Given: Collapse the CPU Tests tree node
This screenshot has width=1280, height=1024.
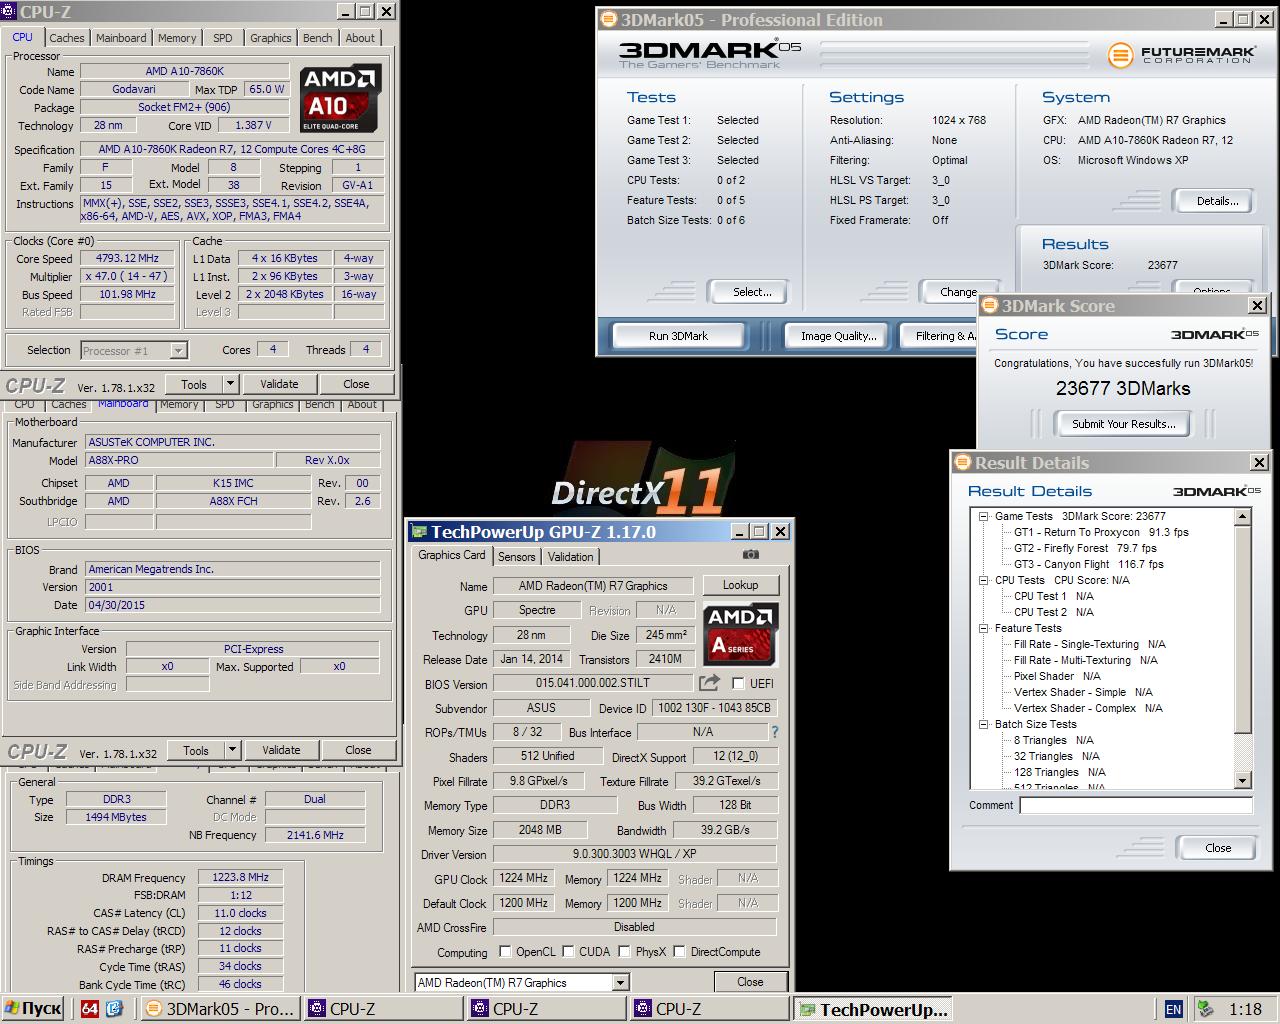Looking at the screenshot, I should [x=984, y=581].
